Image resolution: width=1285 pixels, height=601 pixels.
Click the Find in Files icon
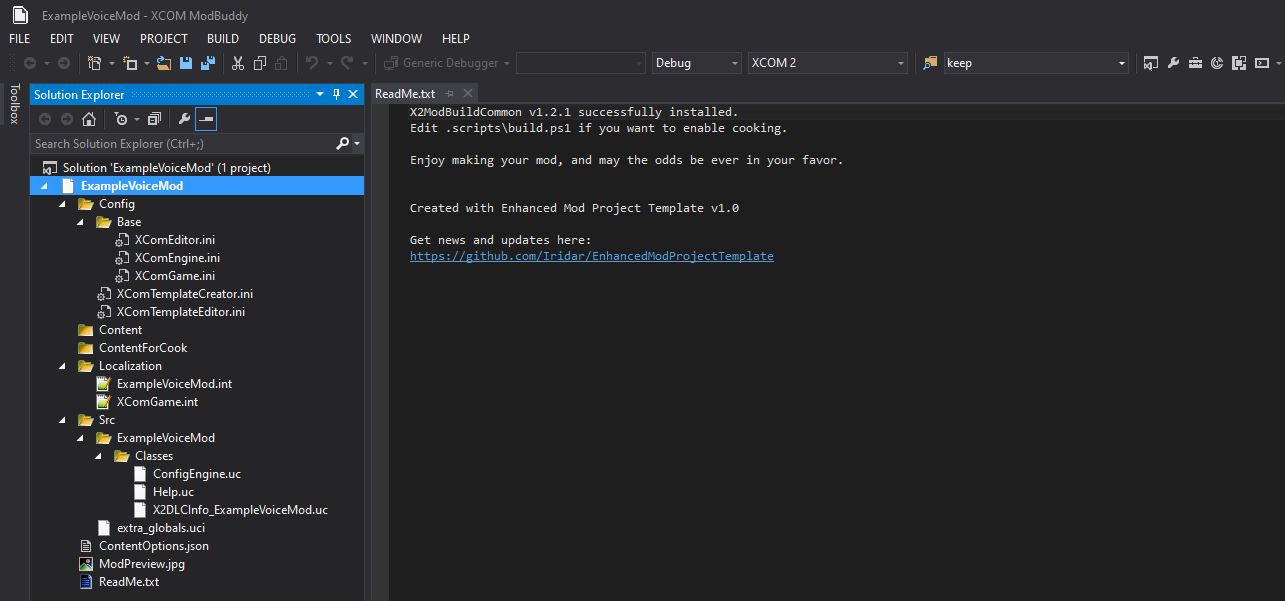(930, 63)
